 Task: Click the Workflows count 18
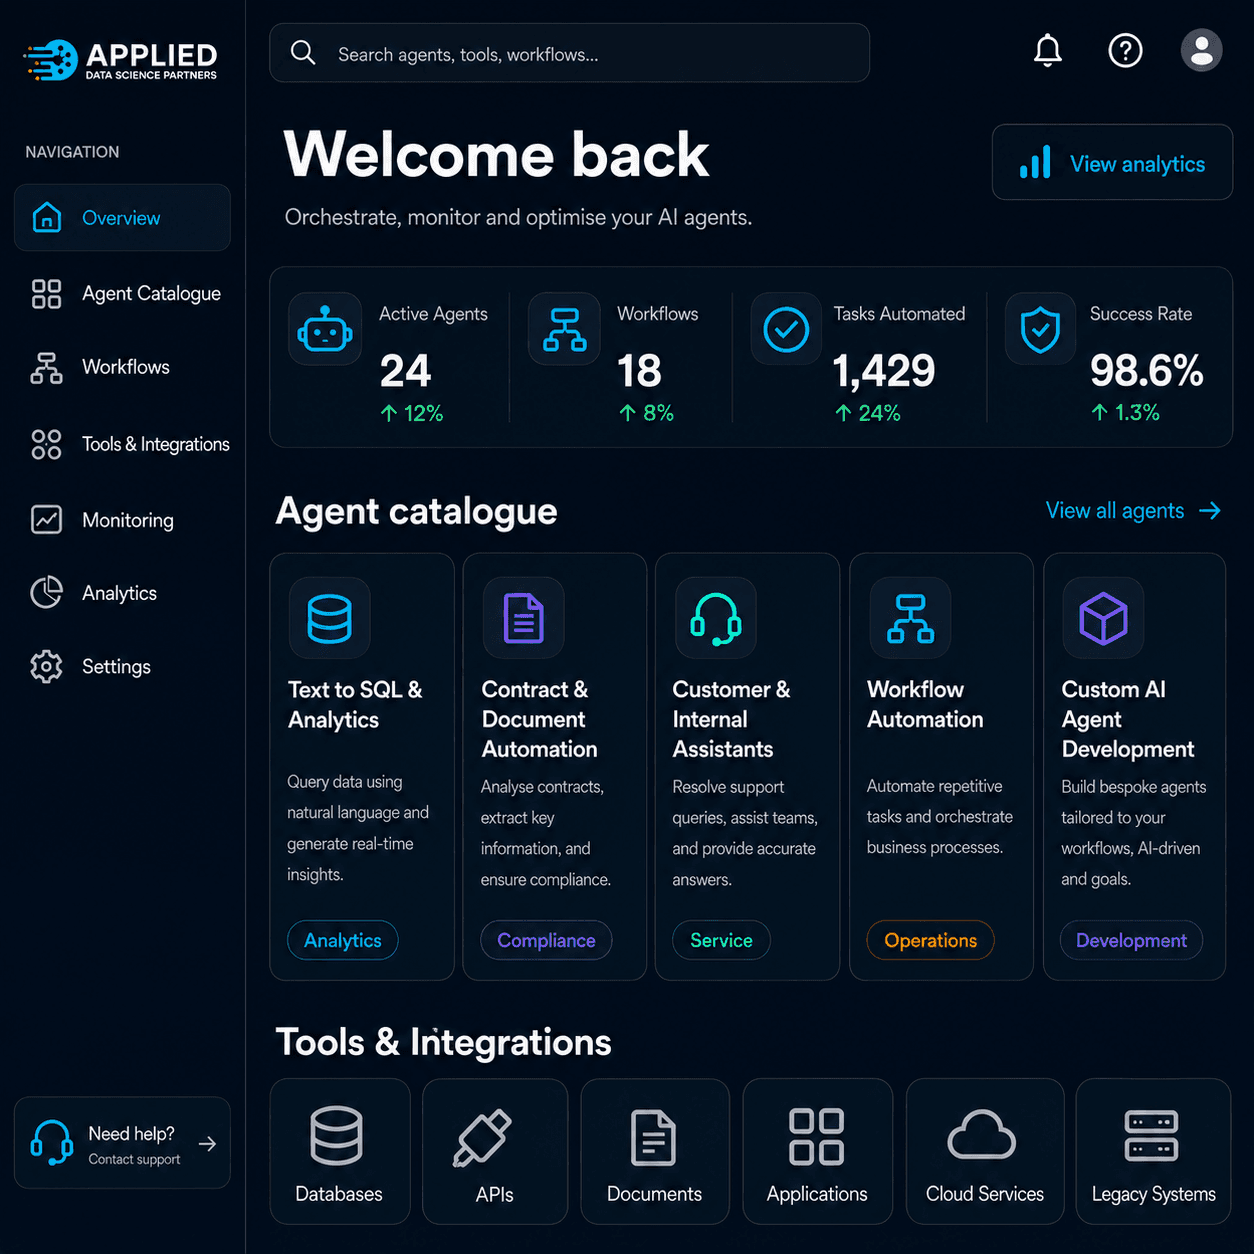[639, 371]
